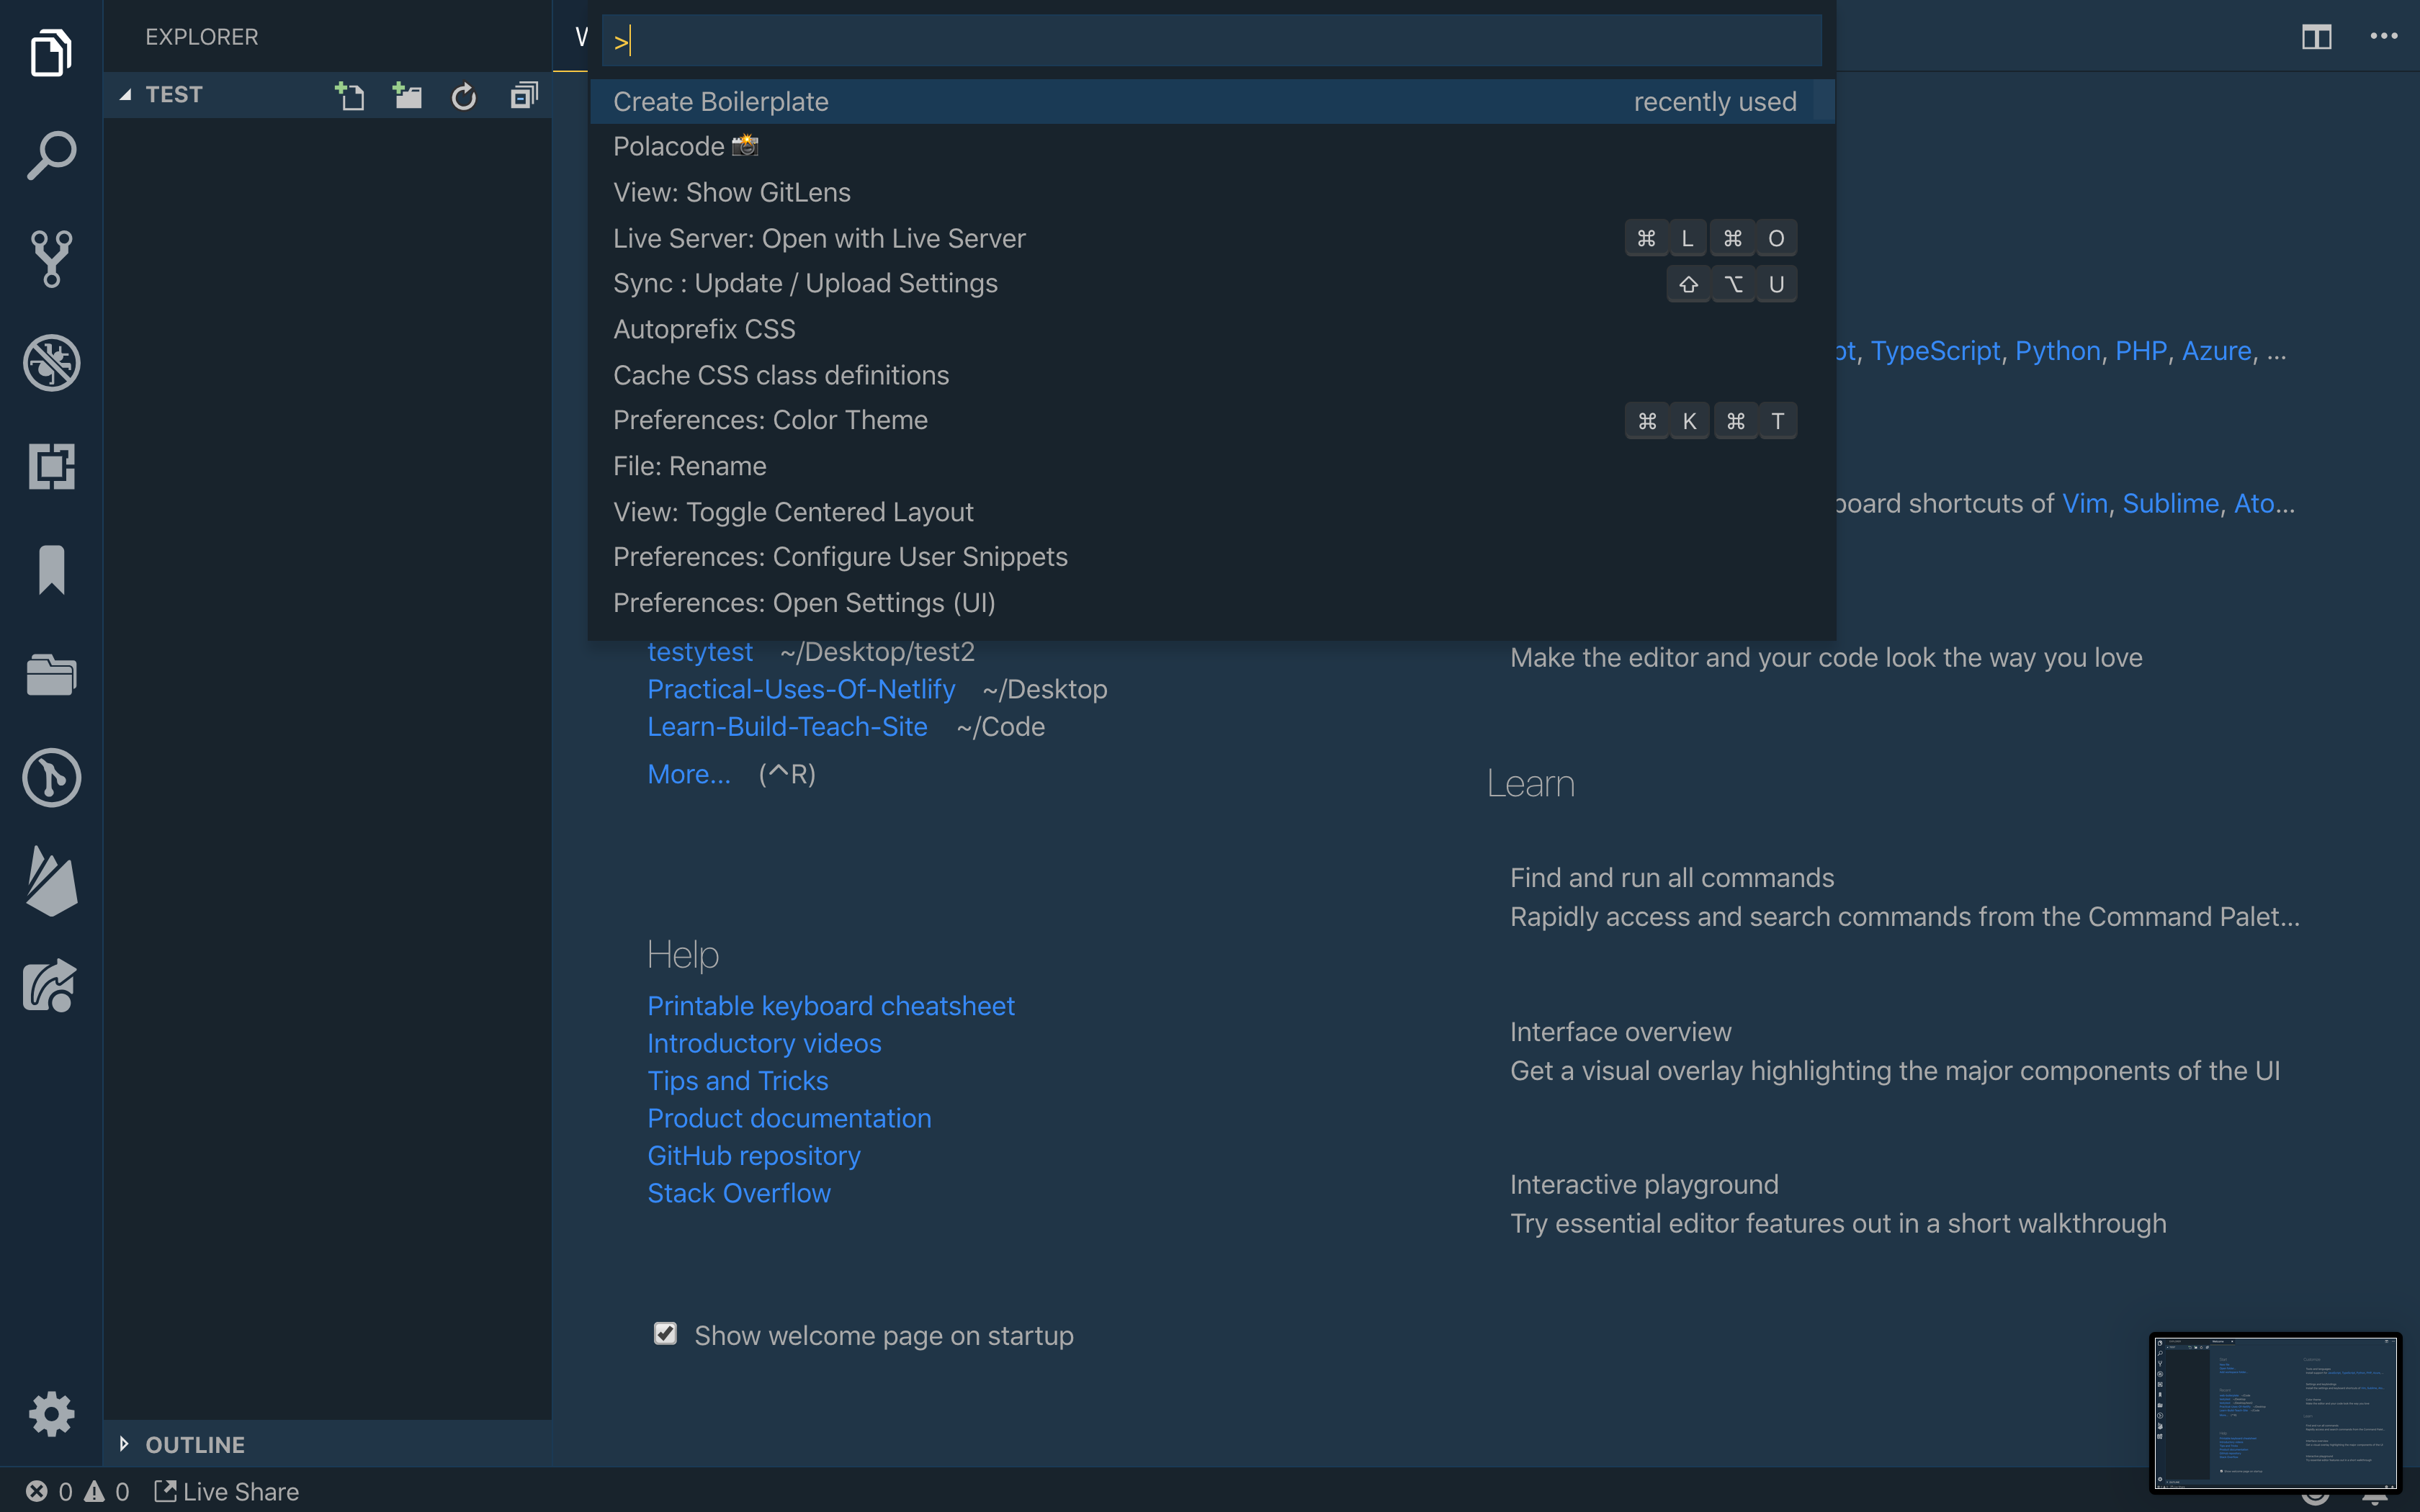This screenshot has width=2420, height=1512.
Task: Click the command palette input field
Action: [x=1212, y=41]
